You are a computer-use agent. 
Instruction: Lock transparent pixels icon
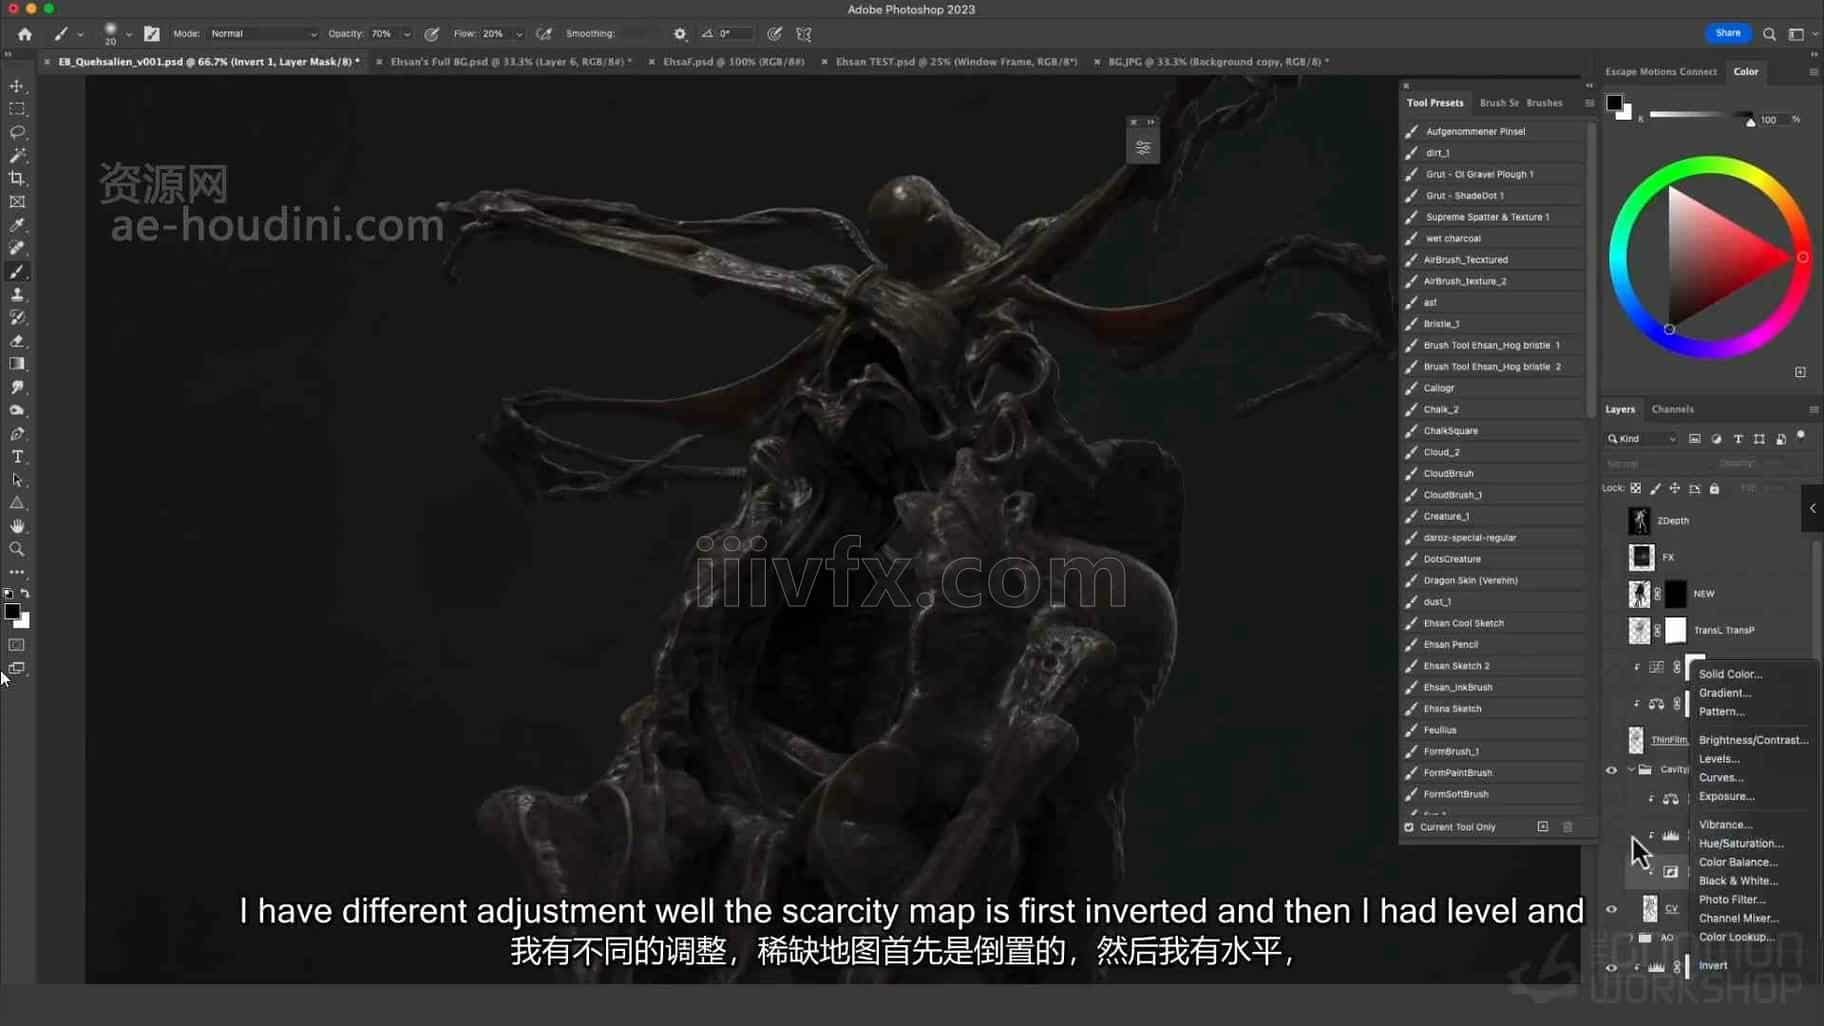(x=1636, y=489)
